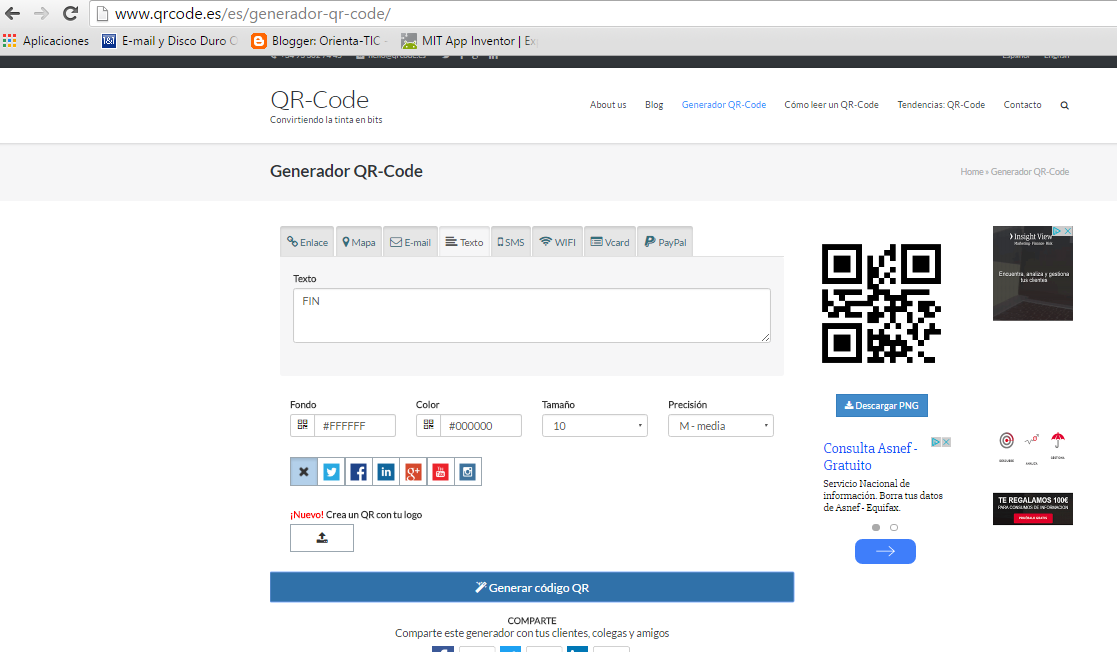The height and width of the screenshot is (652, 1117).
Task: Select the no-logo X option
Action: pos(303,472)
